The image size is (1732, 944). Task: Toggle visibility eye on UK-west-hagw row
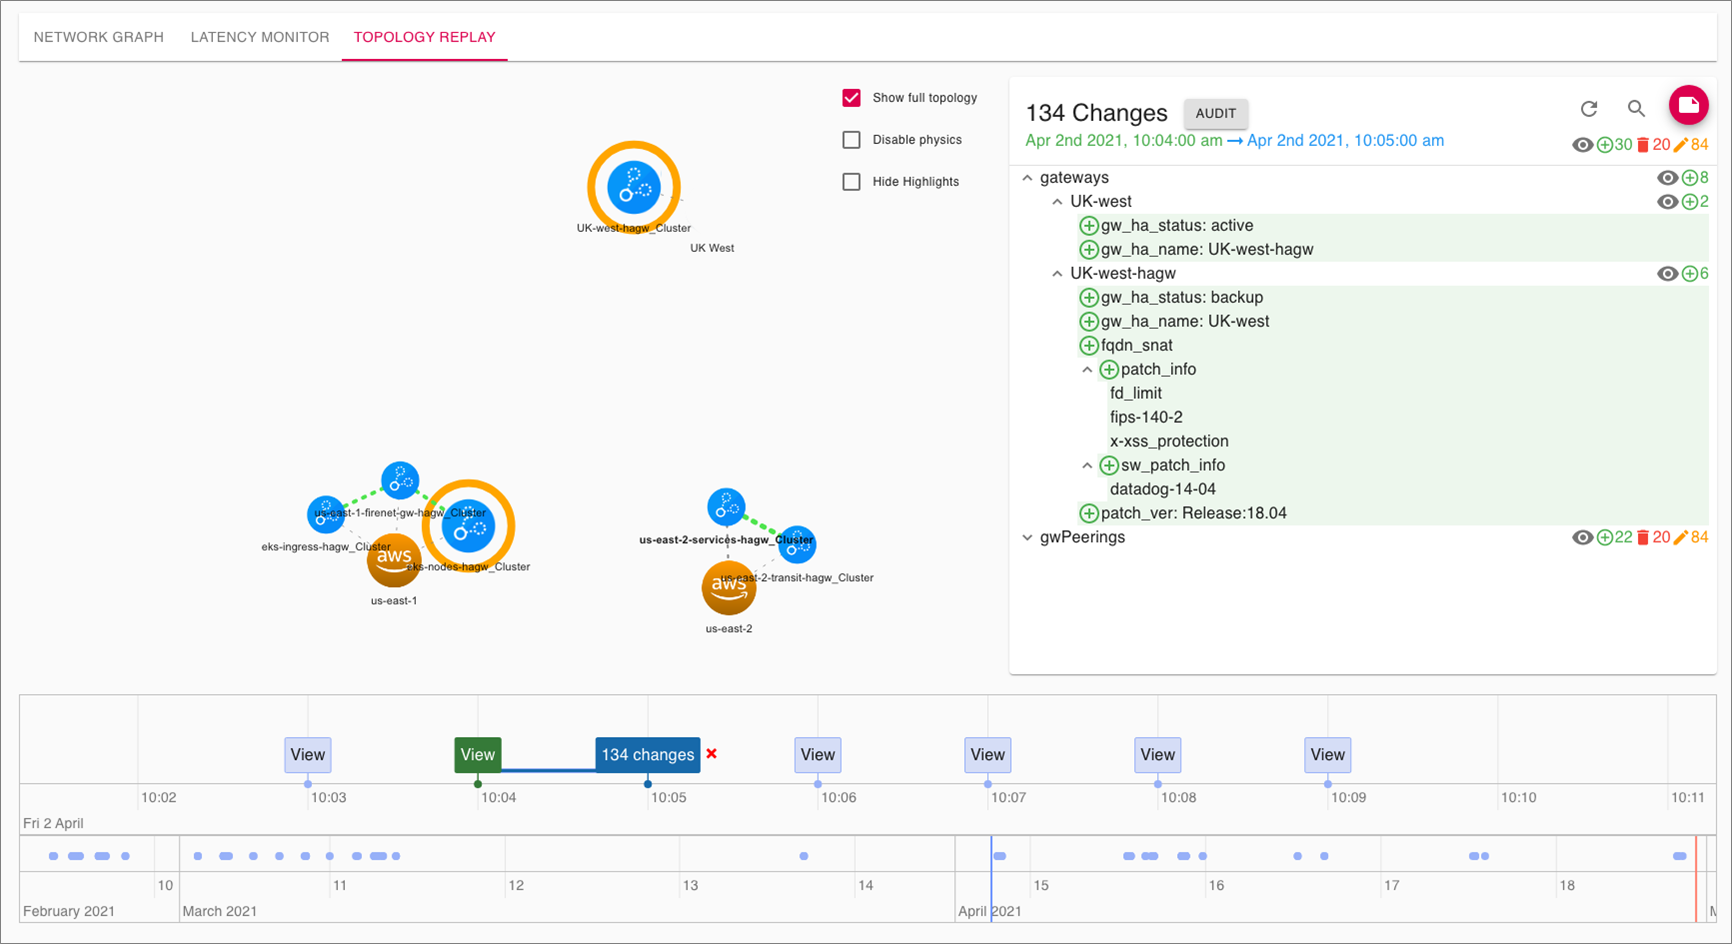(1667, 274)
